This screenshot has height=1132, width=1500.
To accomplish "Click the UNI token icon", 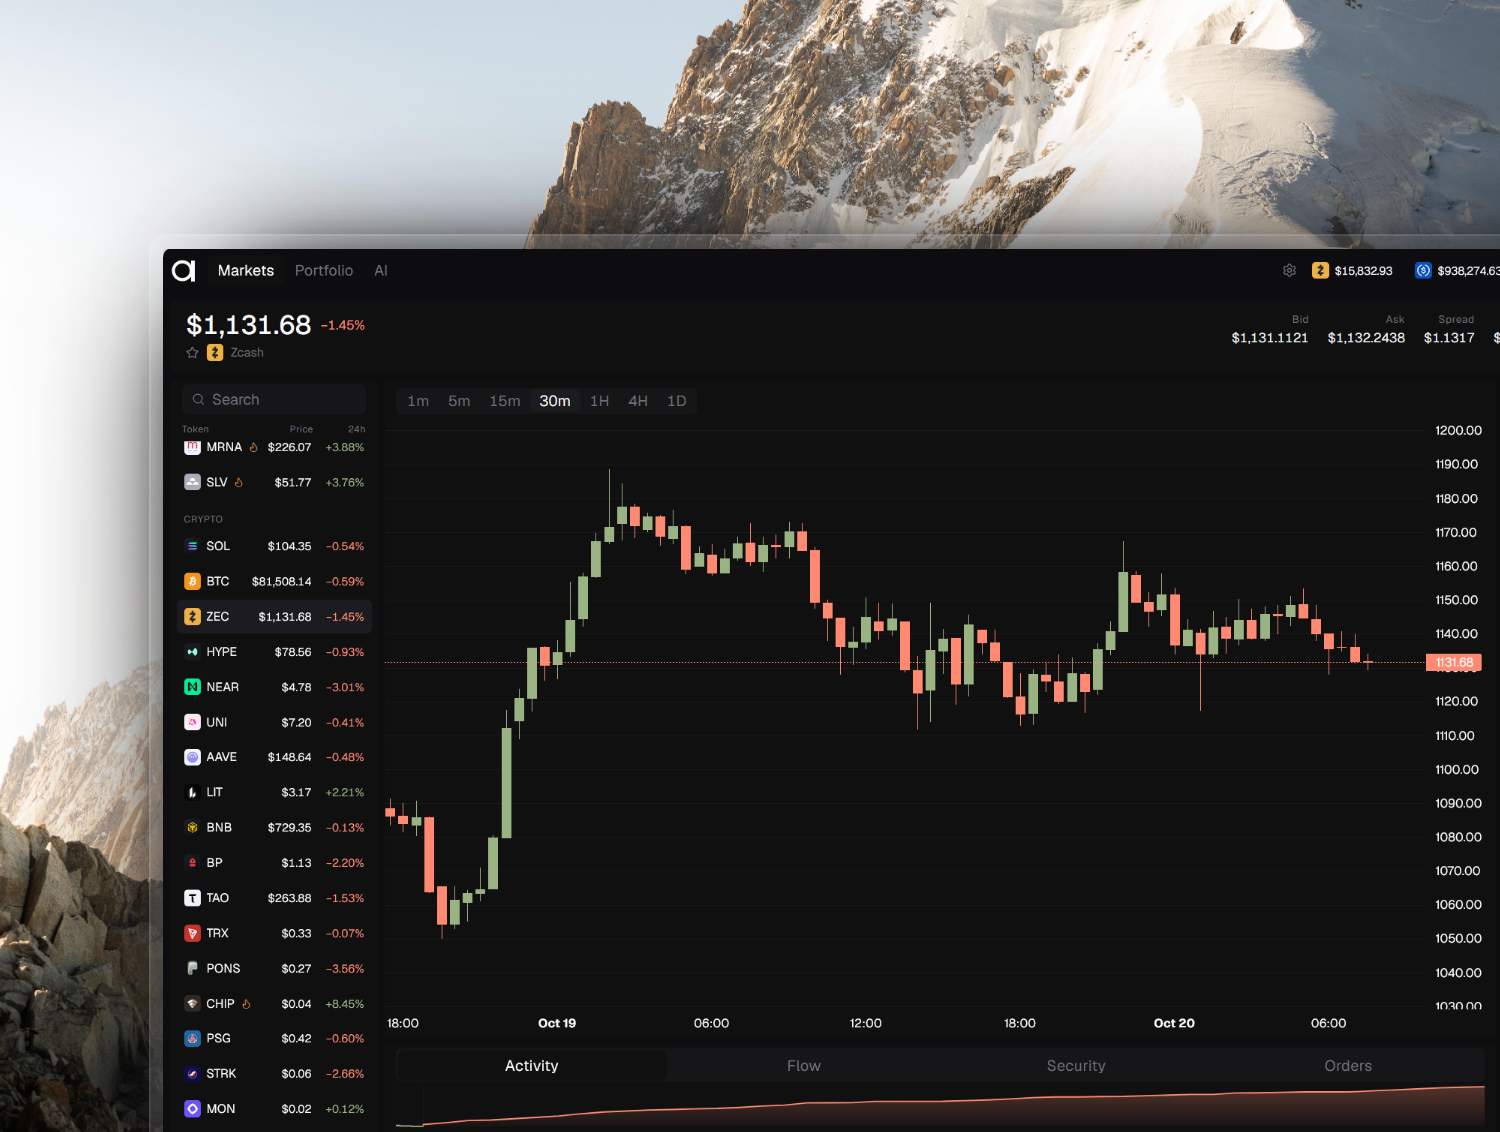I will click(x=192, y=722).
